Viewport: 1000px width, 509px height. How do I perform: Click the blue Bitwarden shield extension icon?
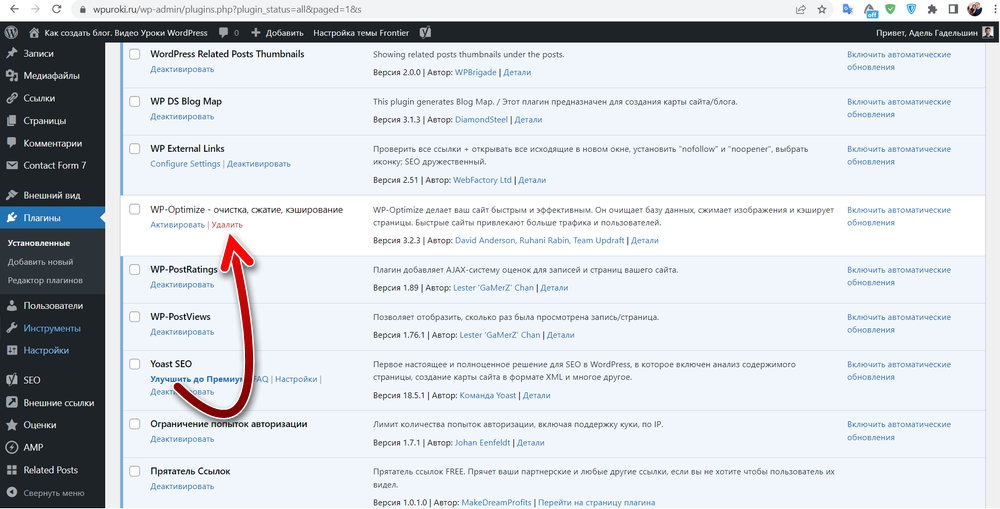point(912,10)
